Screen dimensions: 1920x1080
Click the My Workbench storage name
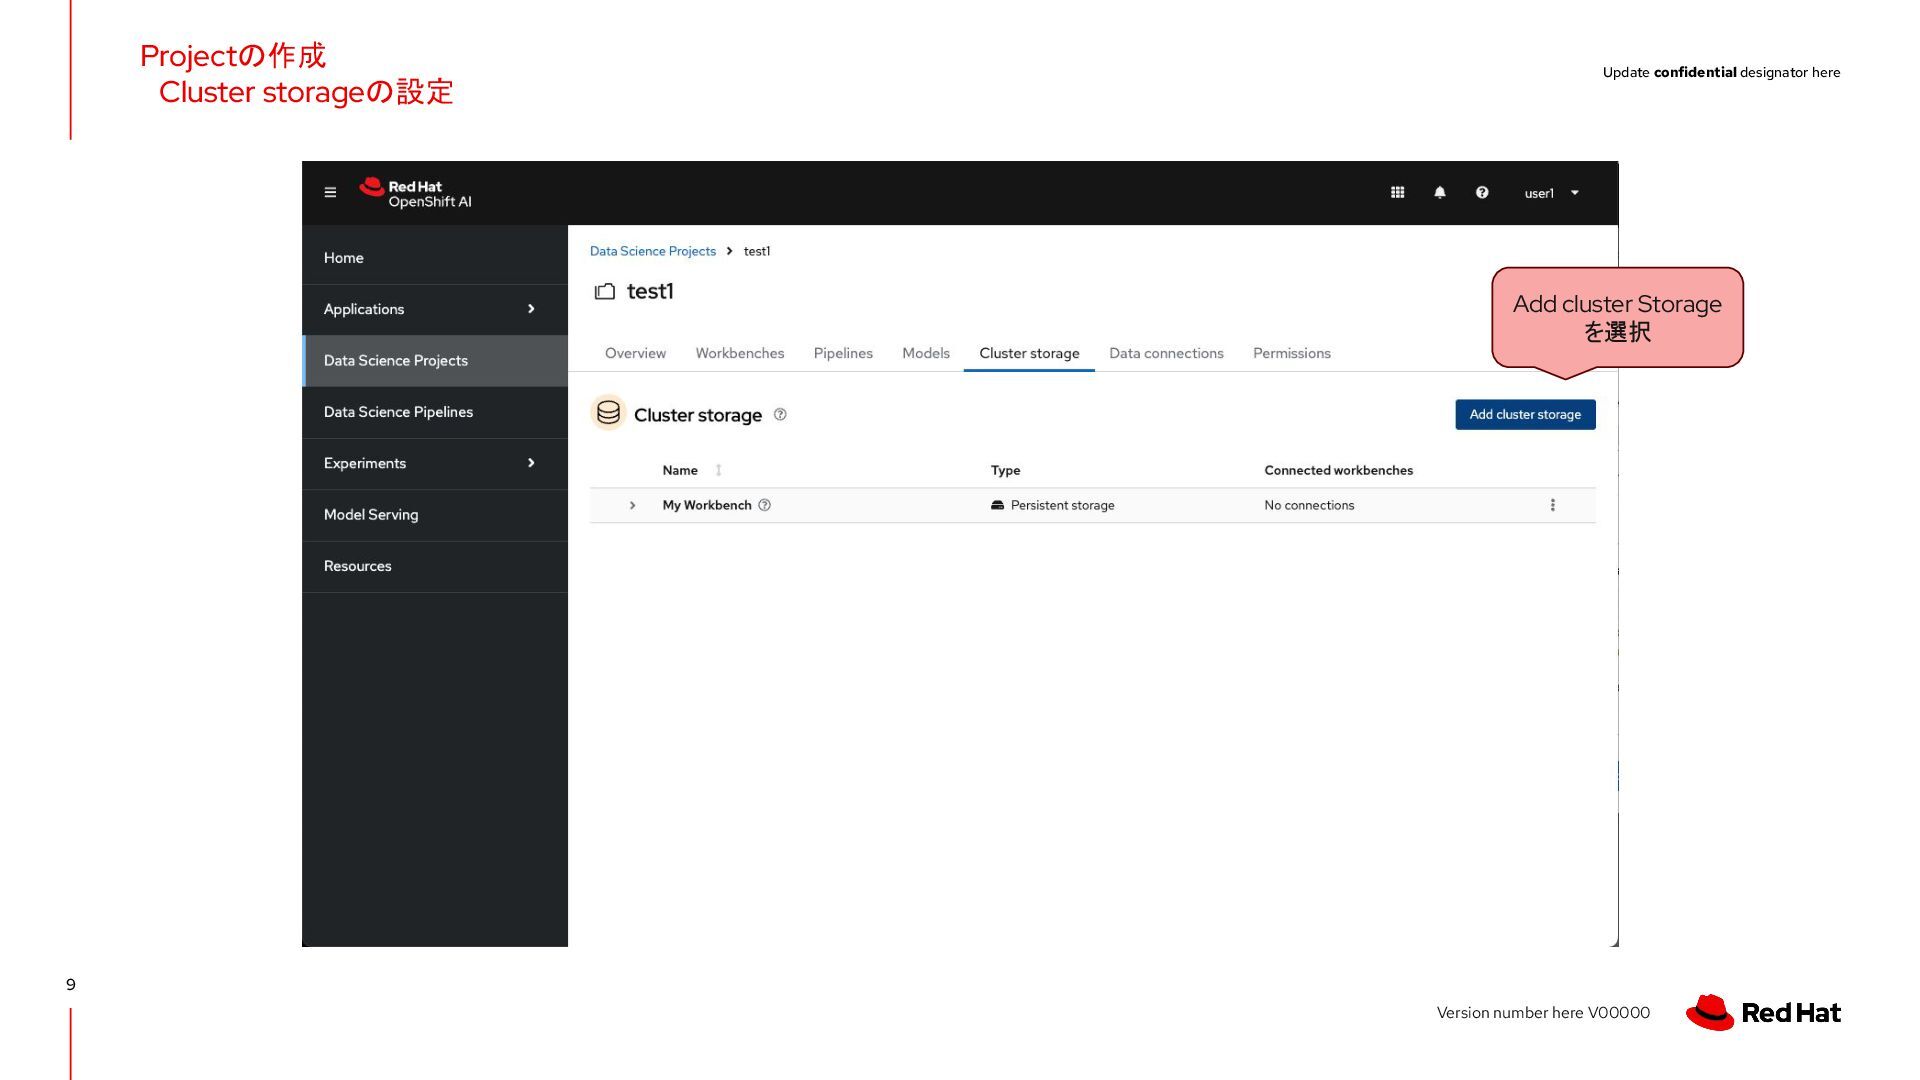[707, 505]
